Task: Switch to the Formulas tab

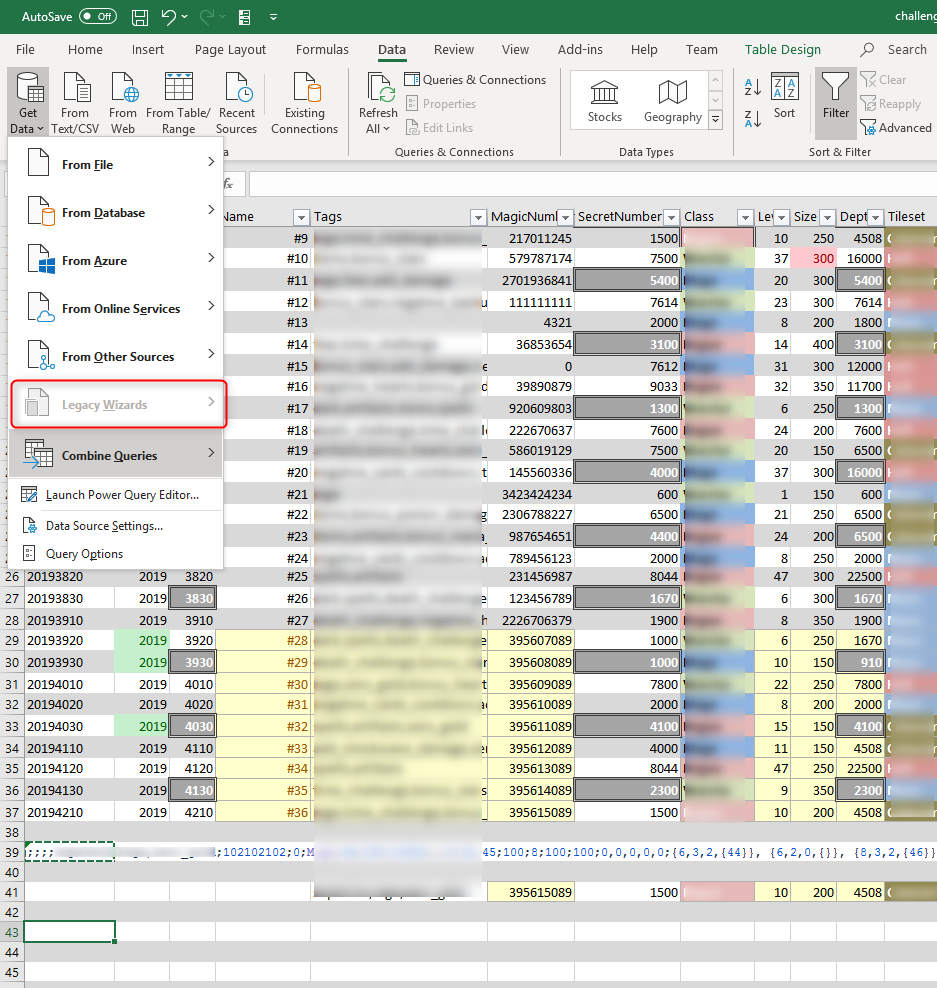Action: (322, 49)
